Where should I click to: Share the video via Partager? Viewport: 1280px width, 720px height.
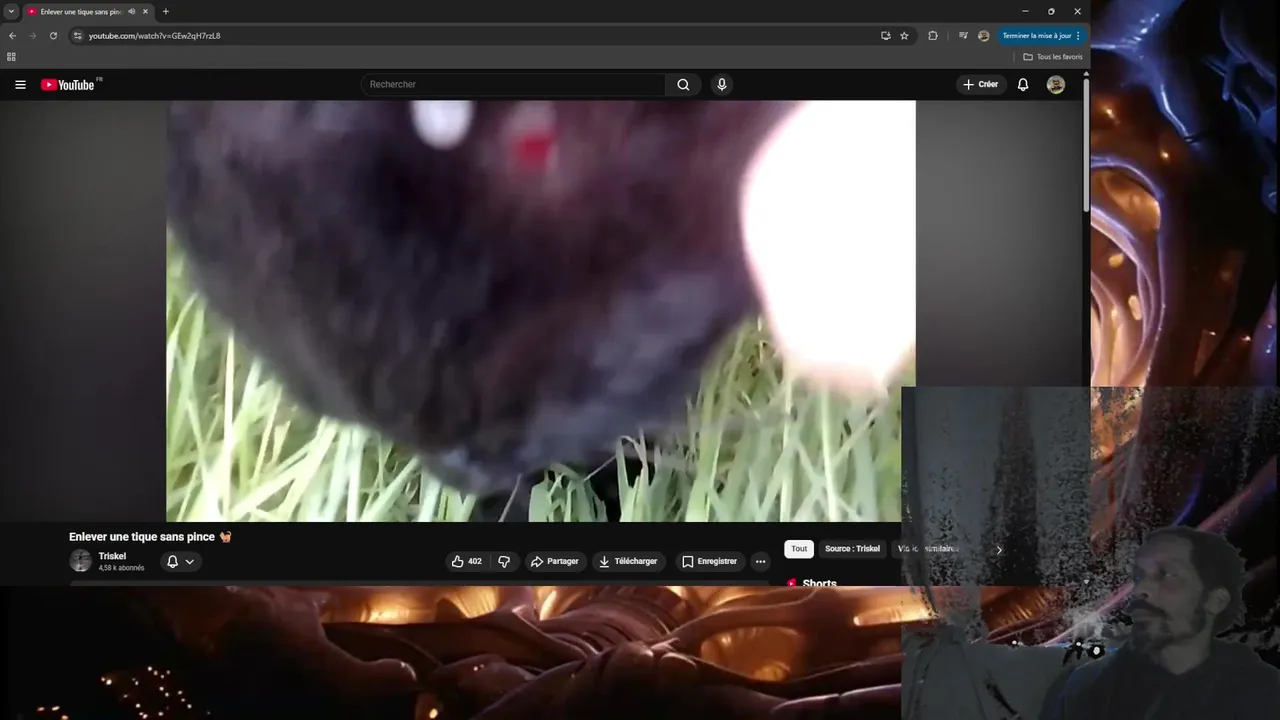click(x=554, y=562)
